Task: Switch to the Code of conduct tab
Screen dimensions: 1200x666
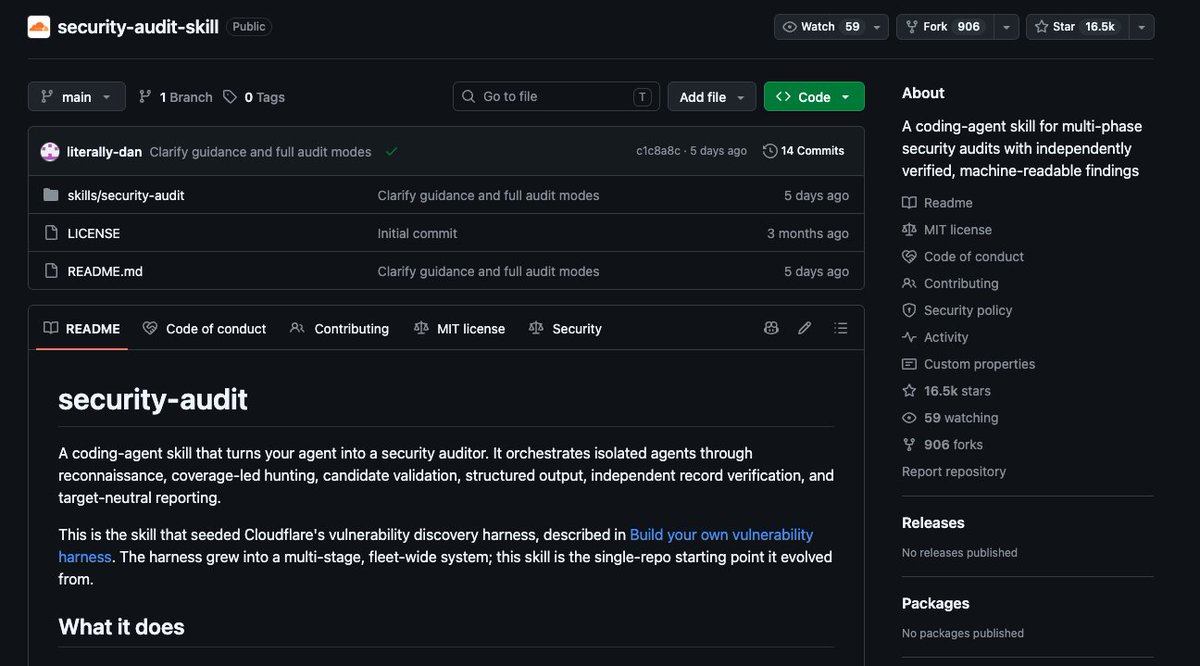Action: (204, 328)
